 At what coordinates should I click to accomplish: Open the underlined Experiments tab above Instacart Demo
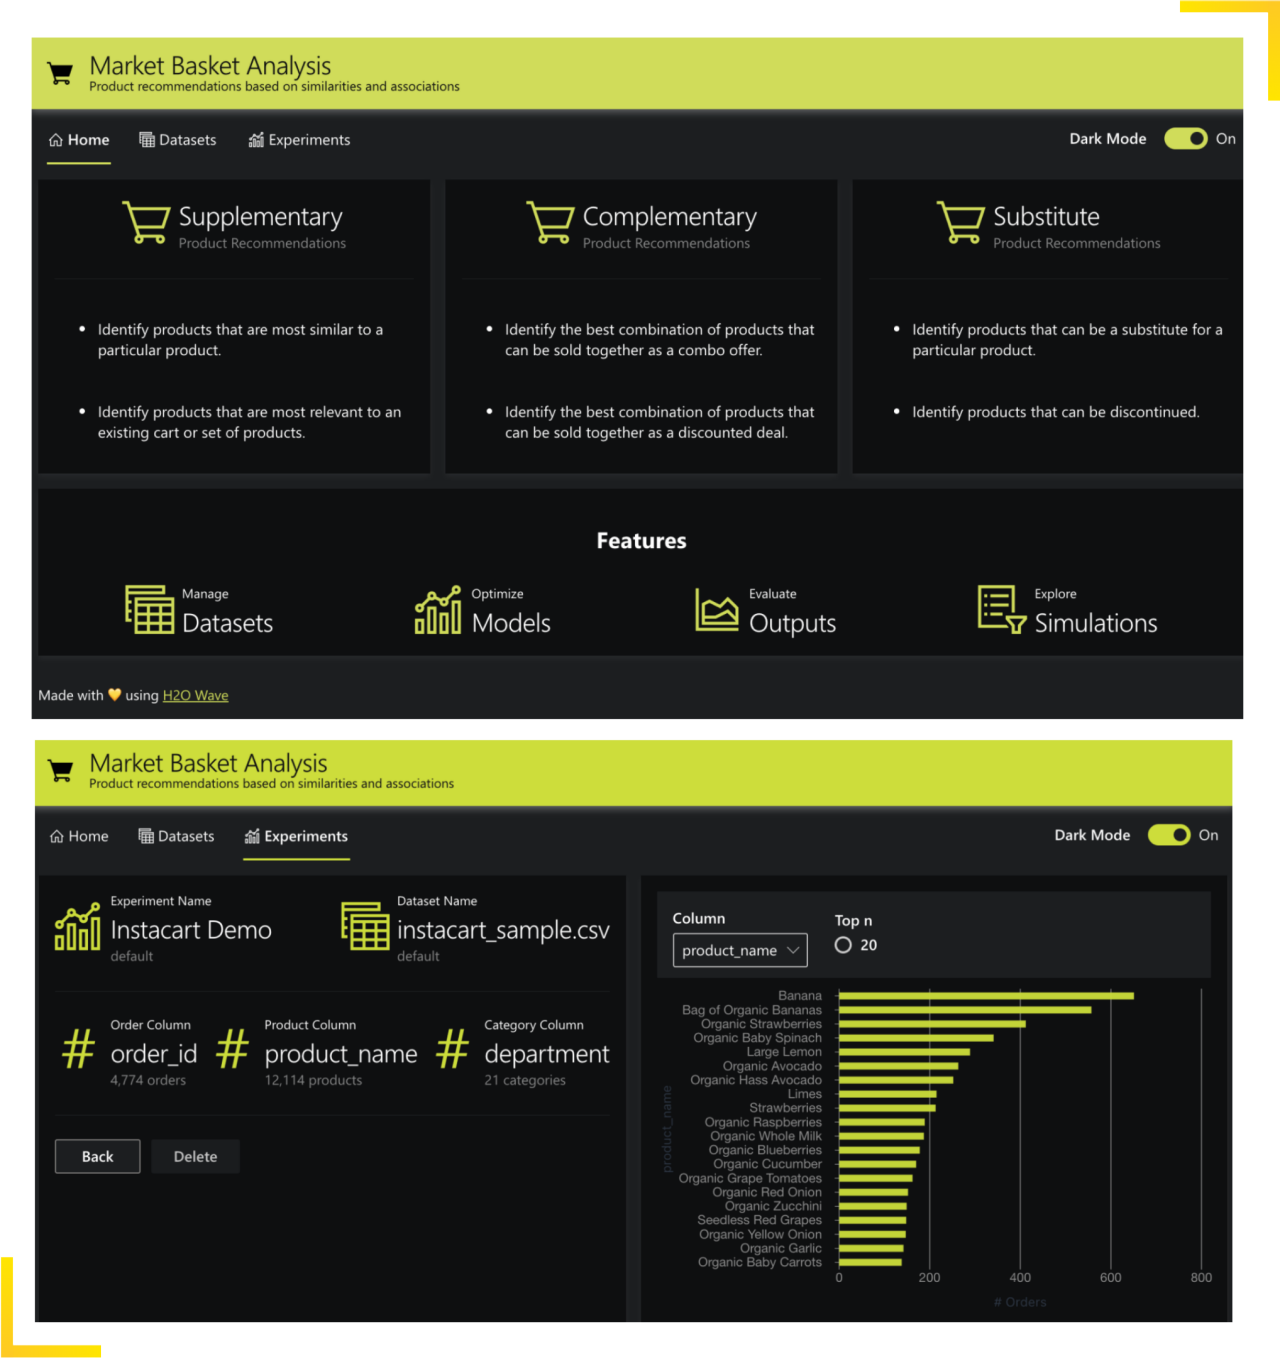point(297,836)
